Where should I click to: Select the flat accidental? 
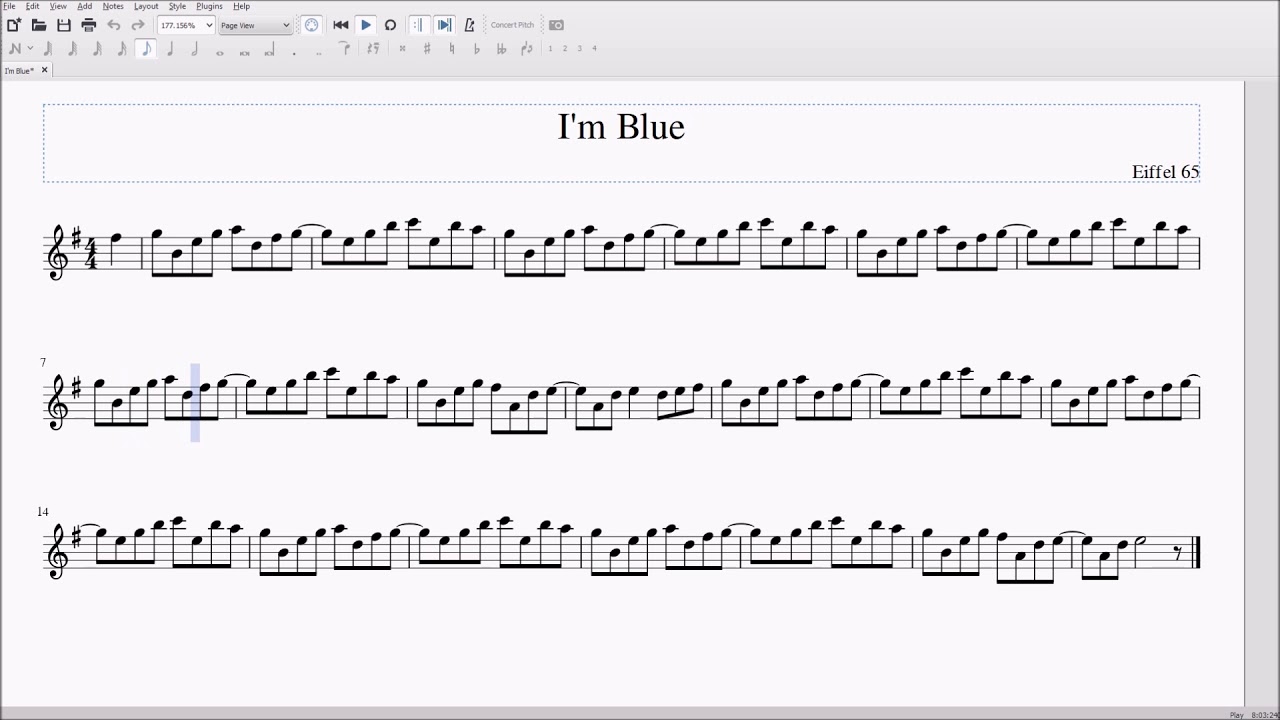tap(476, 48)
